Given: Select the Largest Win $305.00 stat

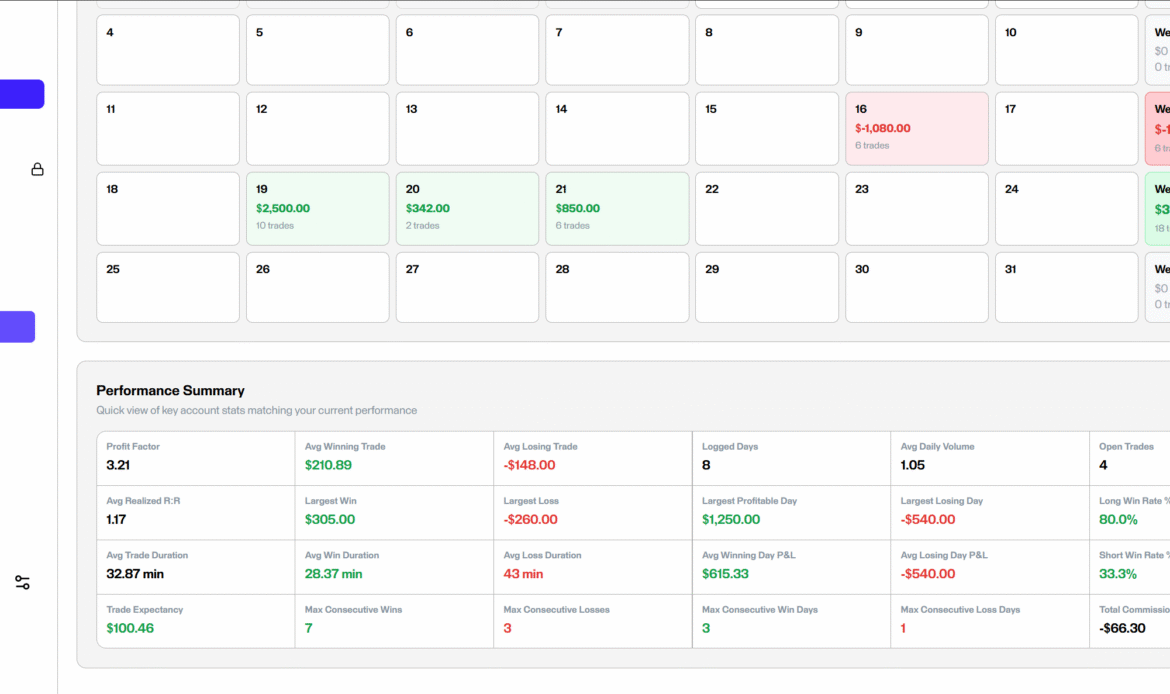Looking at the screenshot, I should coord(393,512).
